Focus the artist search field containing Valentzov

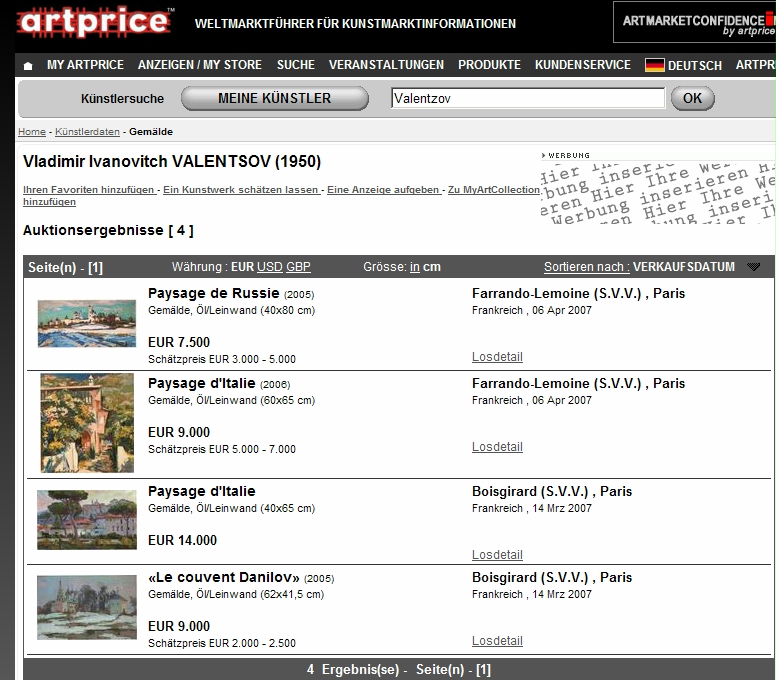(528, 98)
